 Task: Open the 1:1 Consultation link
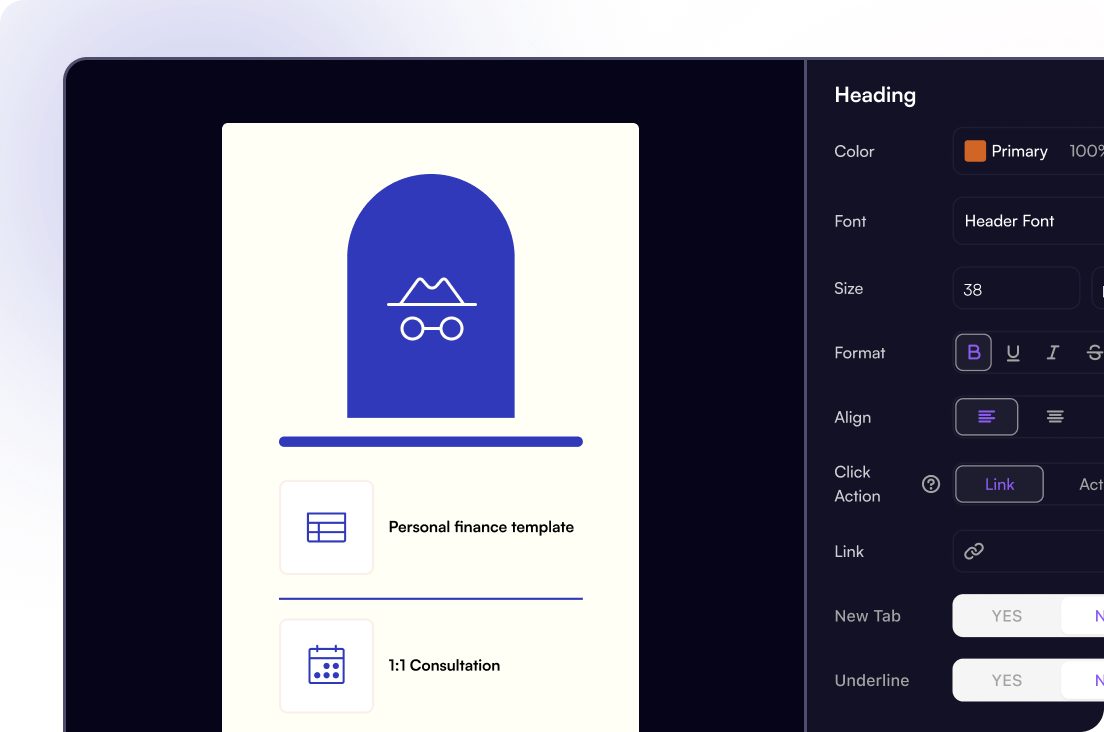click(x=444, y=665)
